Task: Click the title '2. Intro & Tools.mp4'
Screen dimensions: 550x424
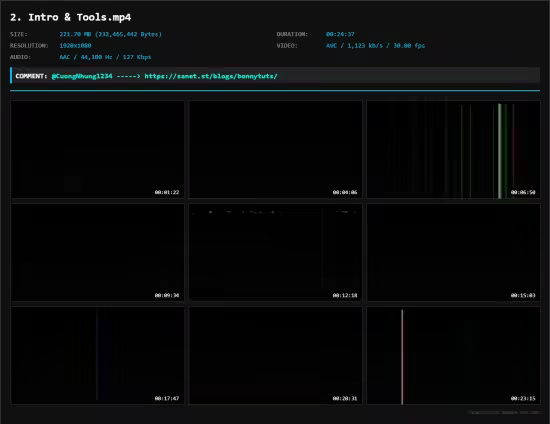Action: 71,17
